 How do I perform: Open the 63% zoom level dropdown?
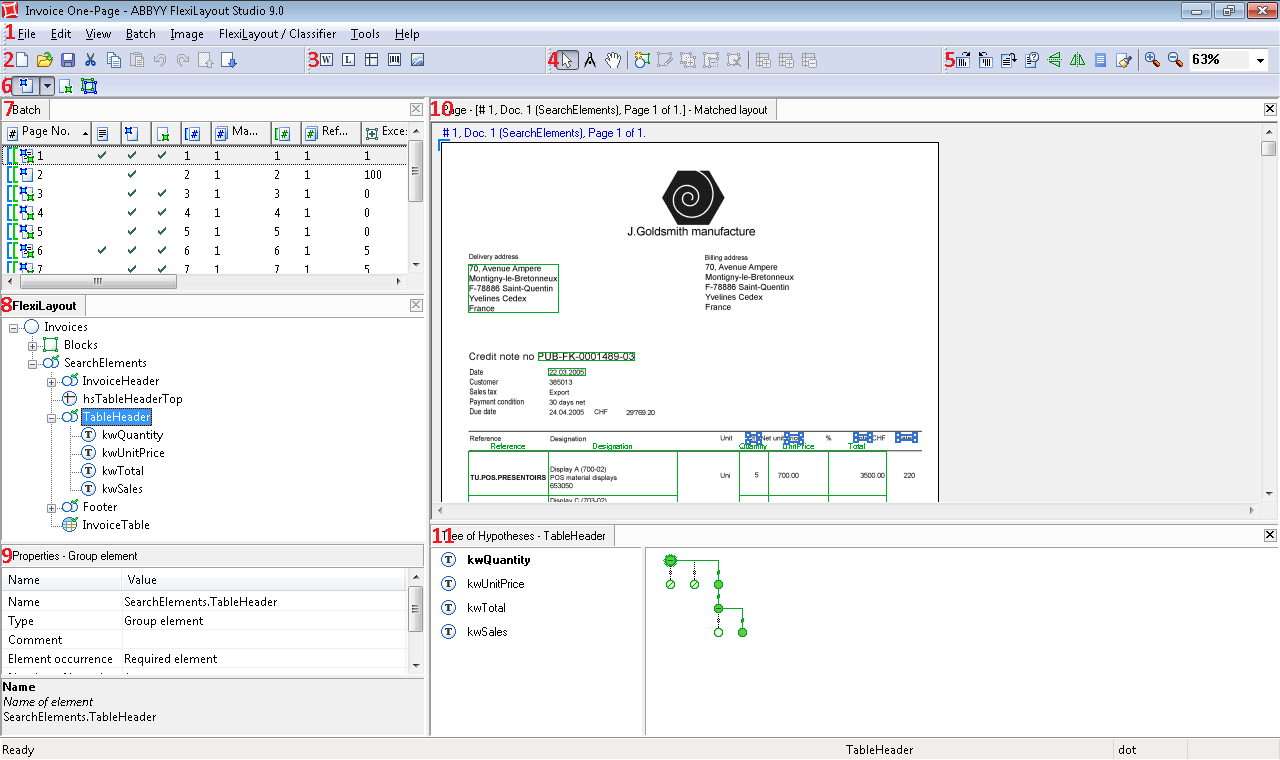click(1260, 61)
